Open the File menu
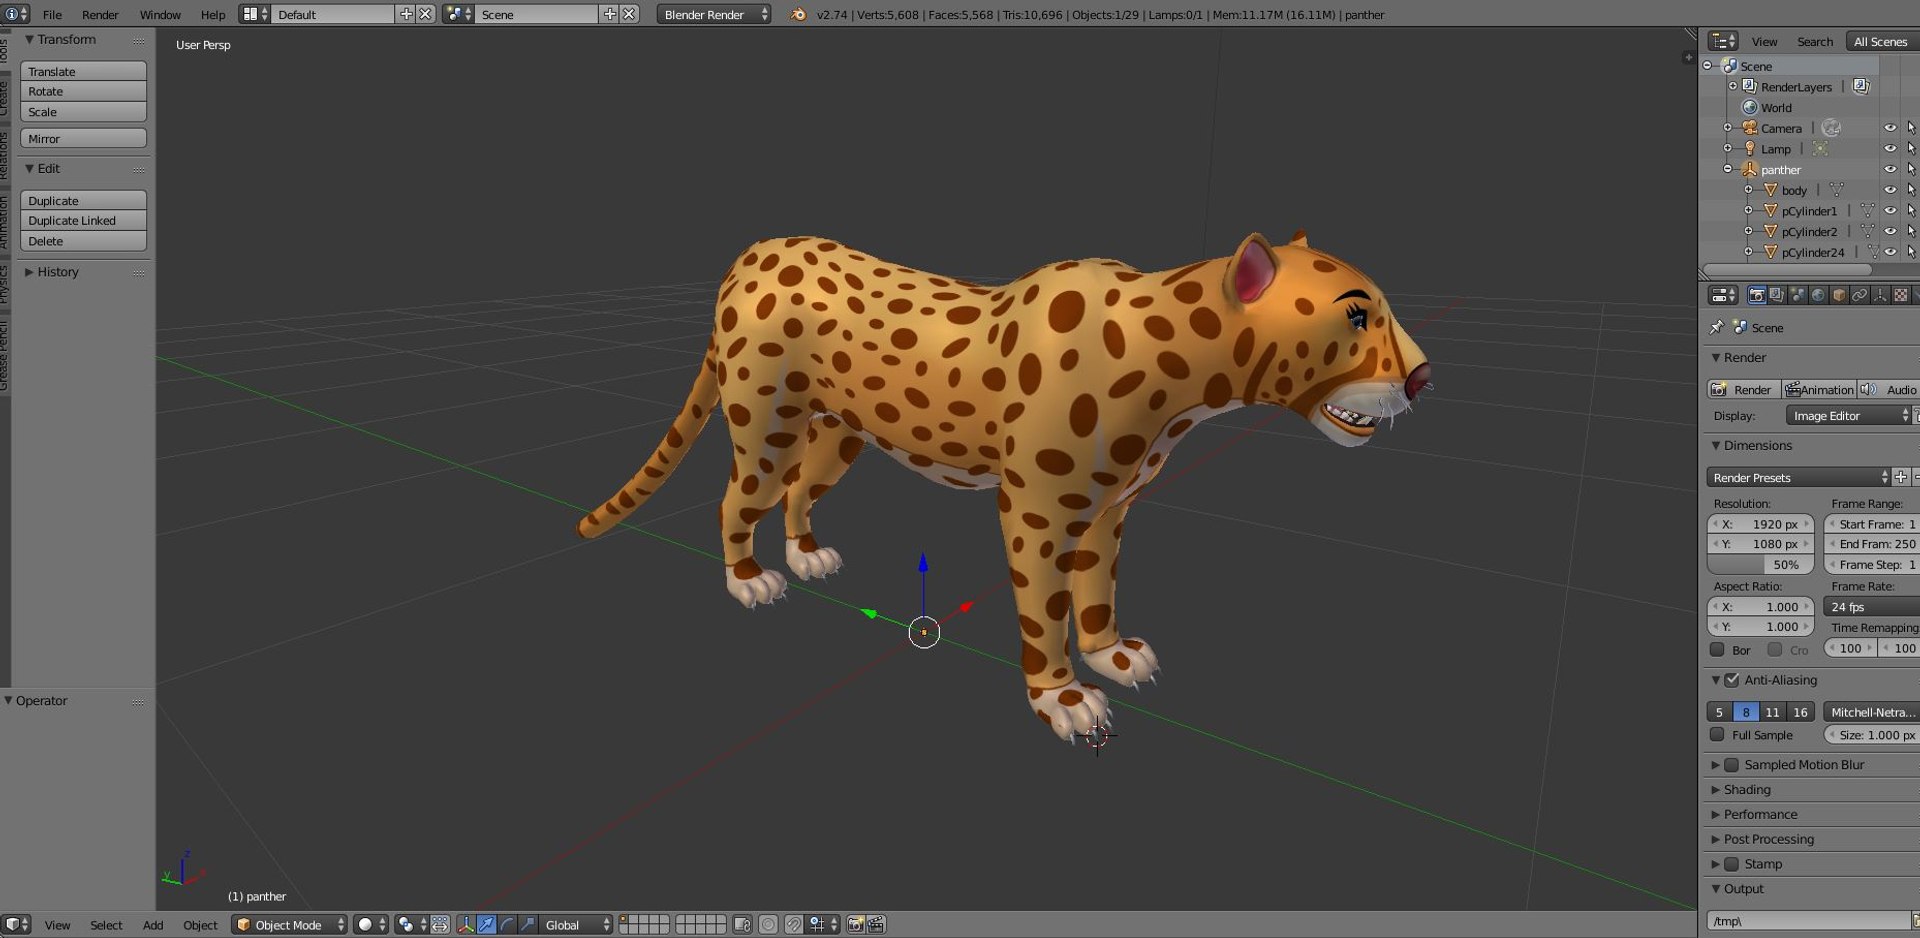The height and width of the screenshot is (938, 1920). coord(52,15)
